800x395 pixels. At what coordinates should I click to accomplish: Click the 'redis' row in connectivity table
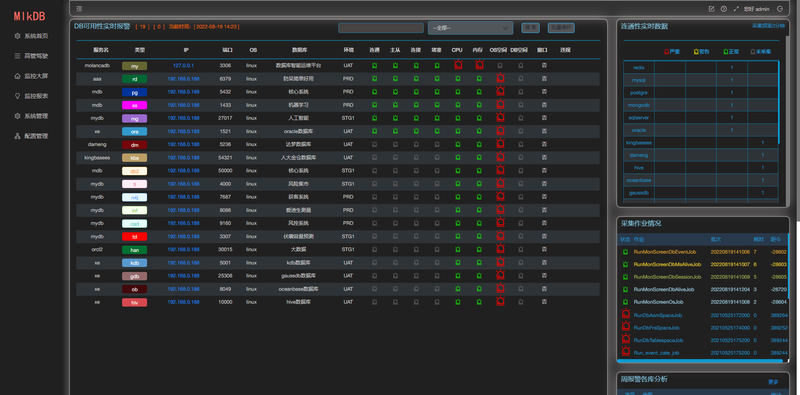pos(701,67)
